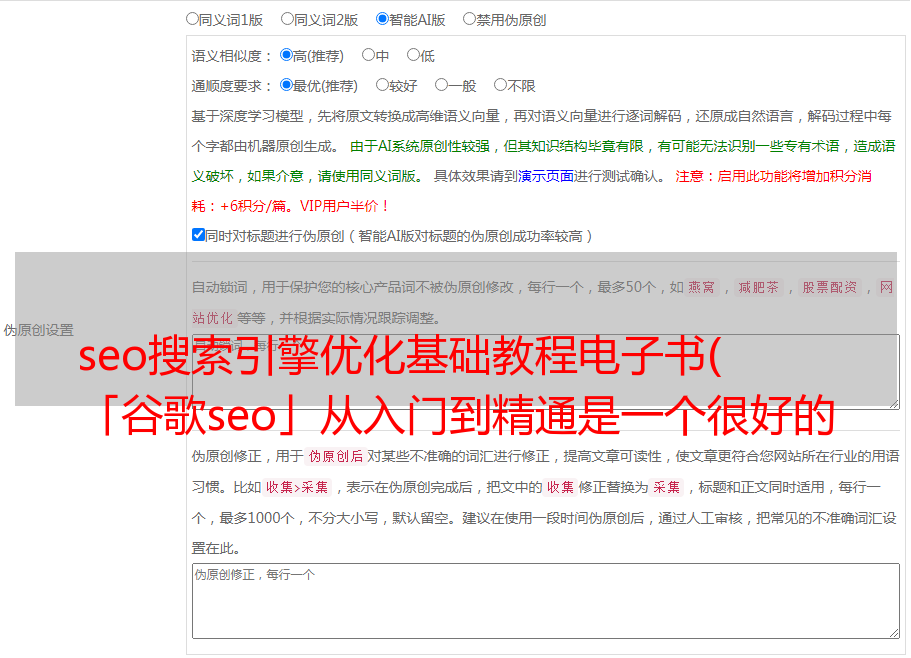The height and width of the screenshot is (658, 911).
Task: Select 禁用伪原创 radio option
Action: [469, 19]
